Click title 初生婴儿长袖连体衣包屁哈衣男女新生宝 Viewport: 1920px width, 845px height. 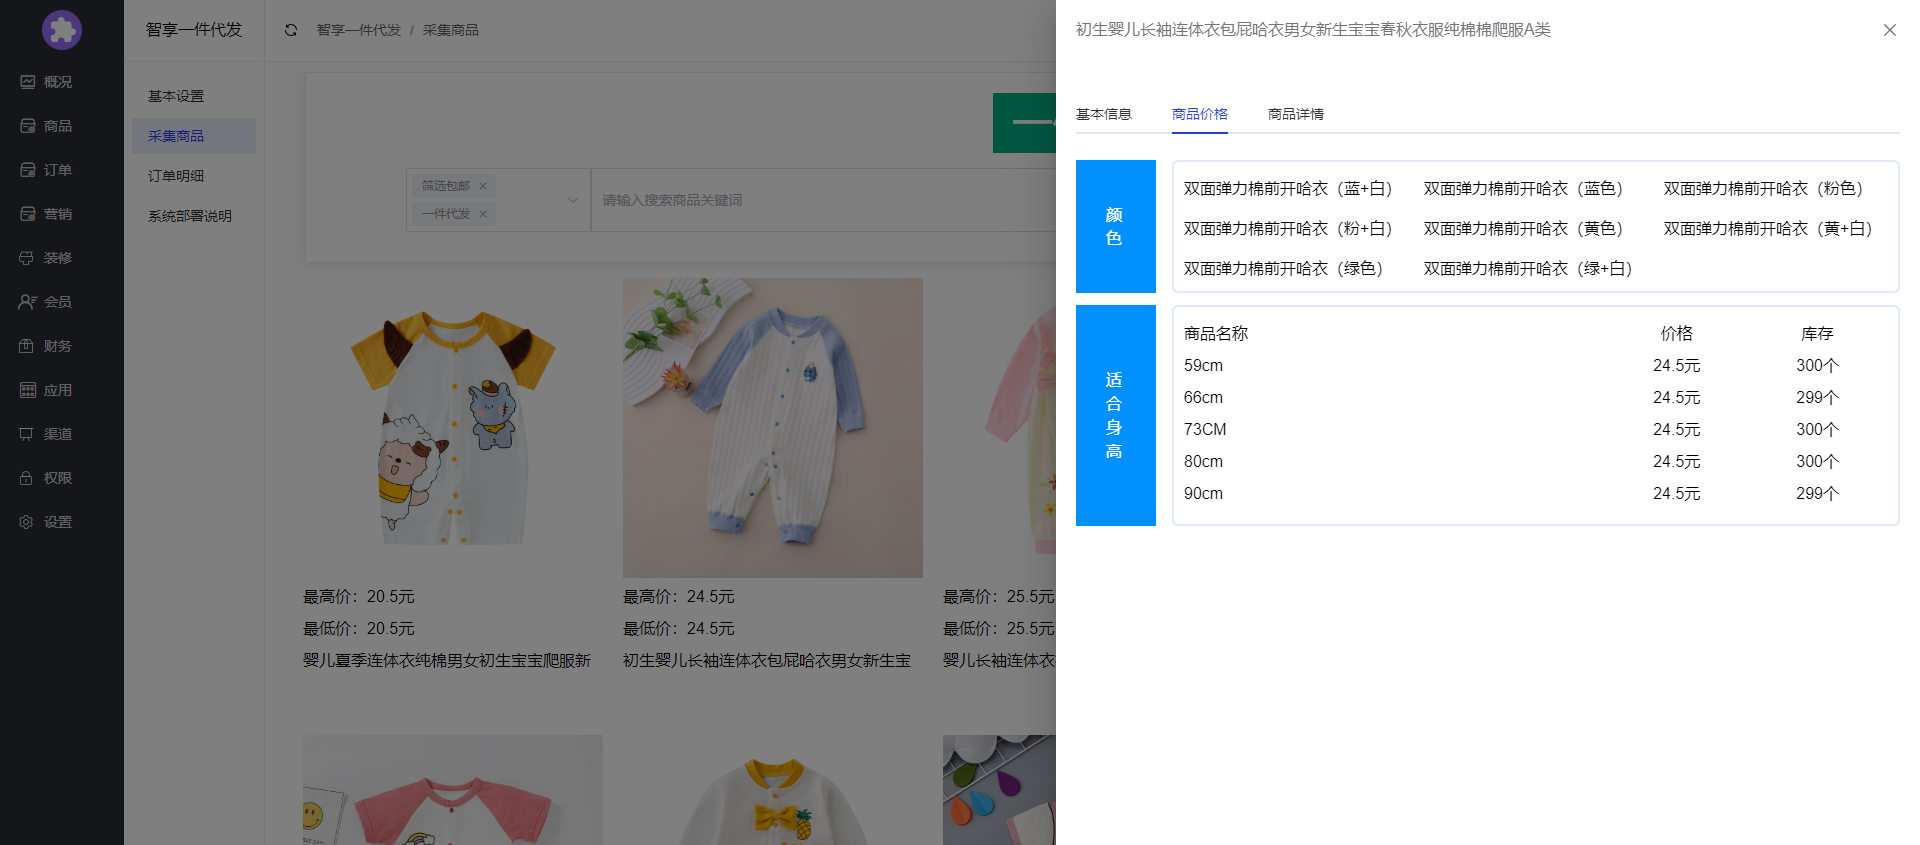point(767,661)
